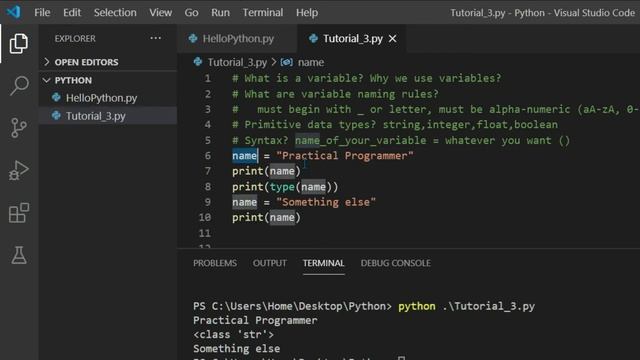Switch to the Debug Console tab
This screenshot has height=360, width=640.
tap(396, 263)
